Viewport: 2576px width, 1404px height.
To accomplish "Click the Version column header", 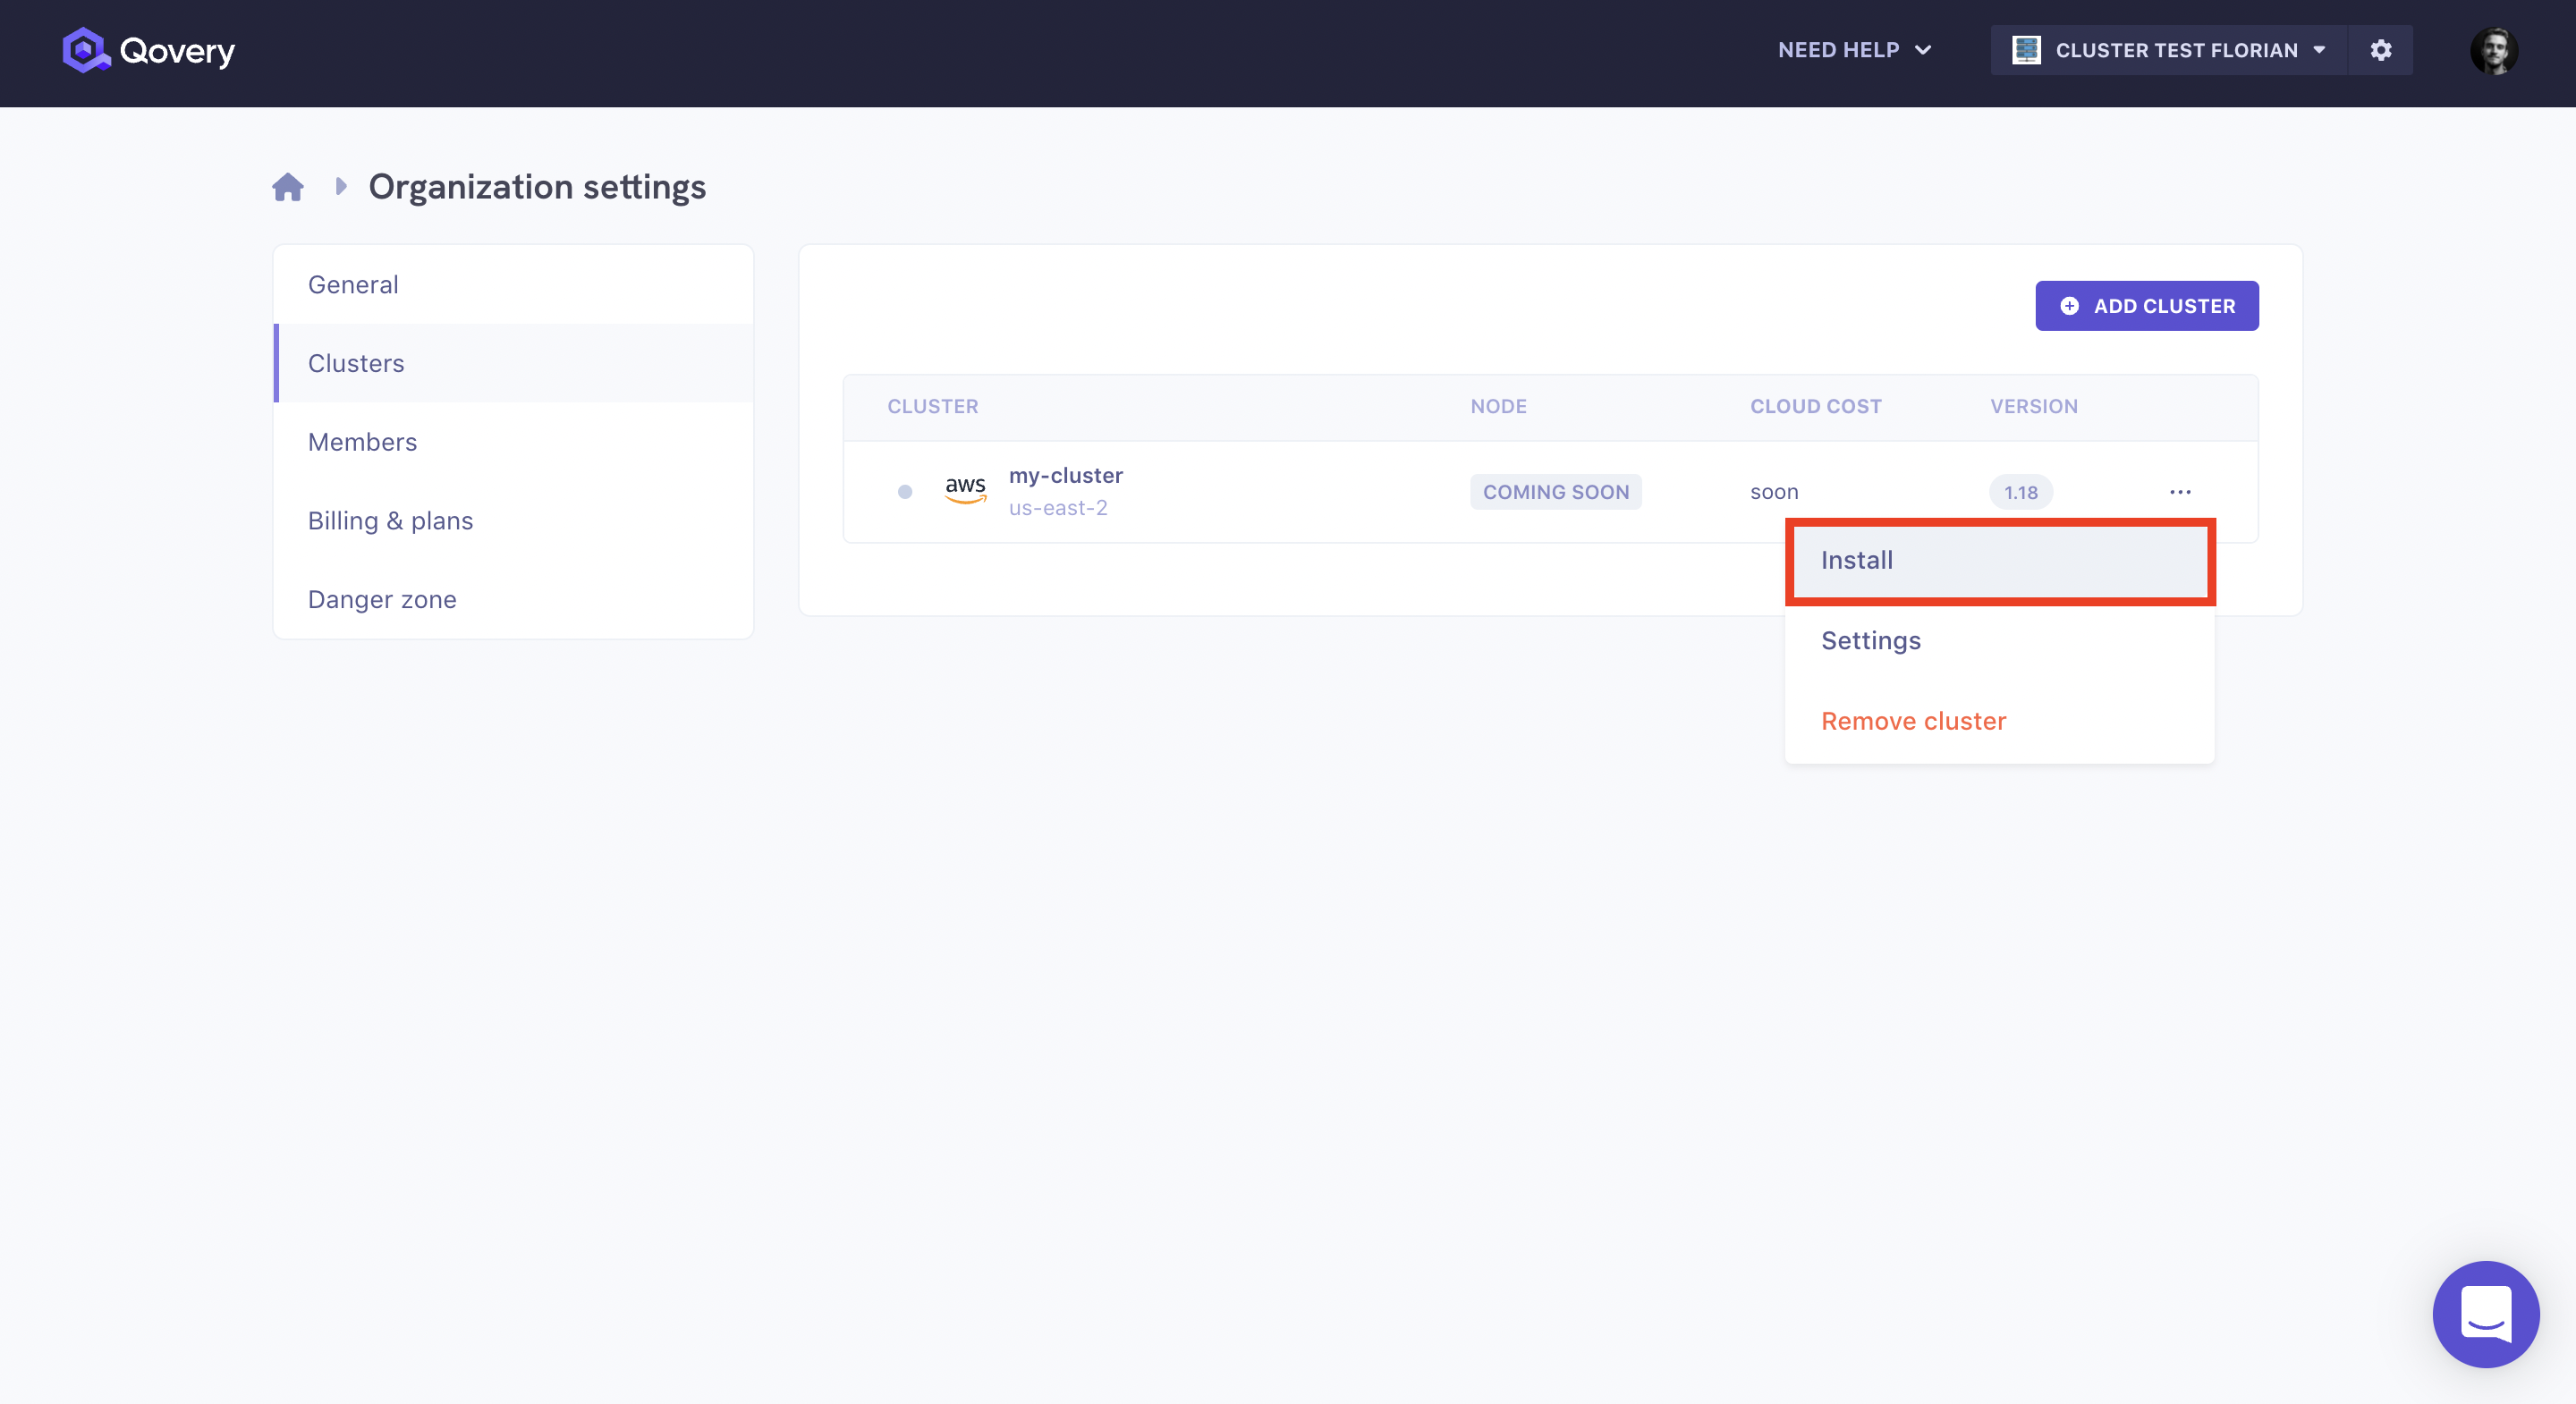I will 2034,406.
